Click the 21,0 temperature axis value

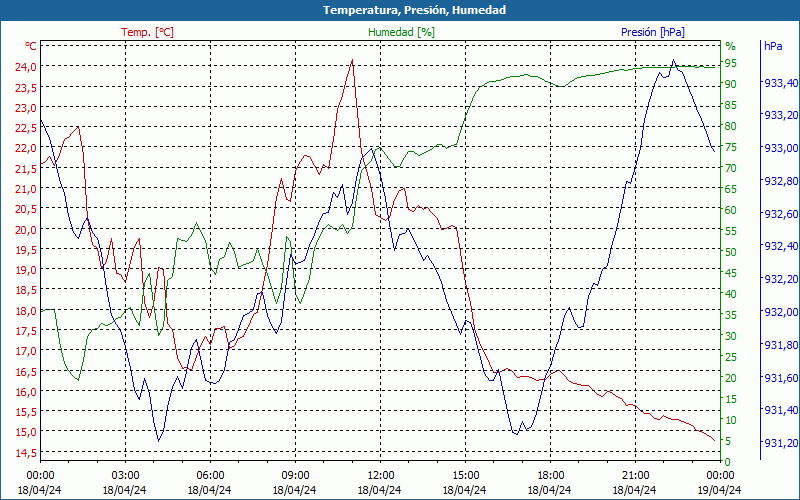[x=24, y=189]
